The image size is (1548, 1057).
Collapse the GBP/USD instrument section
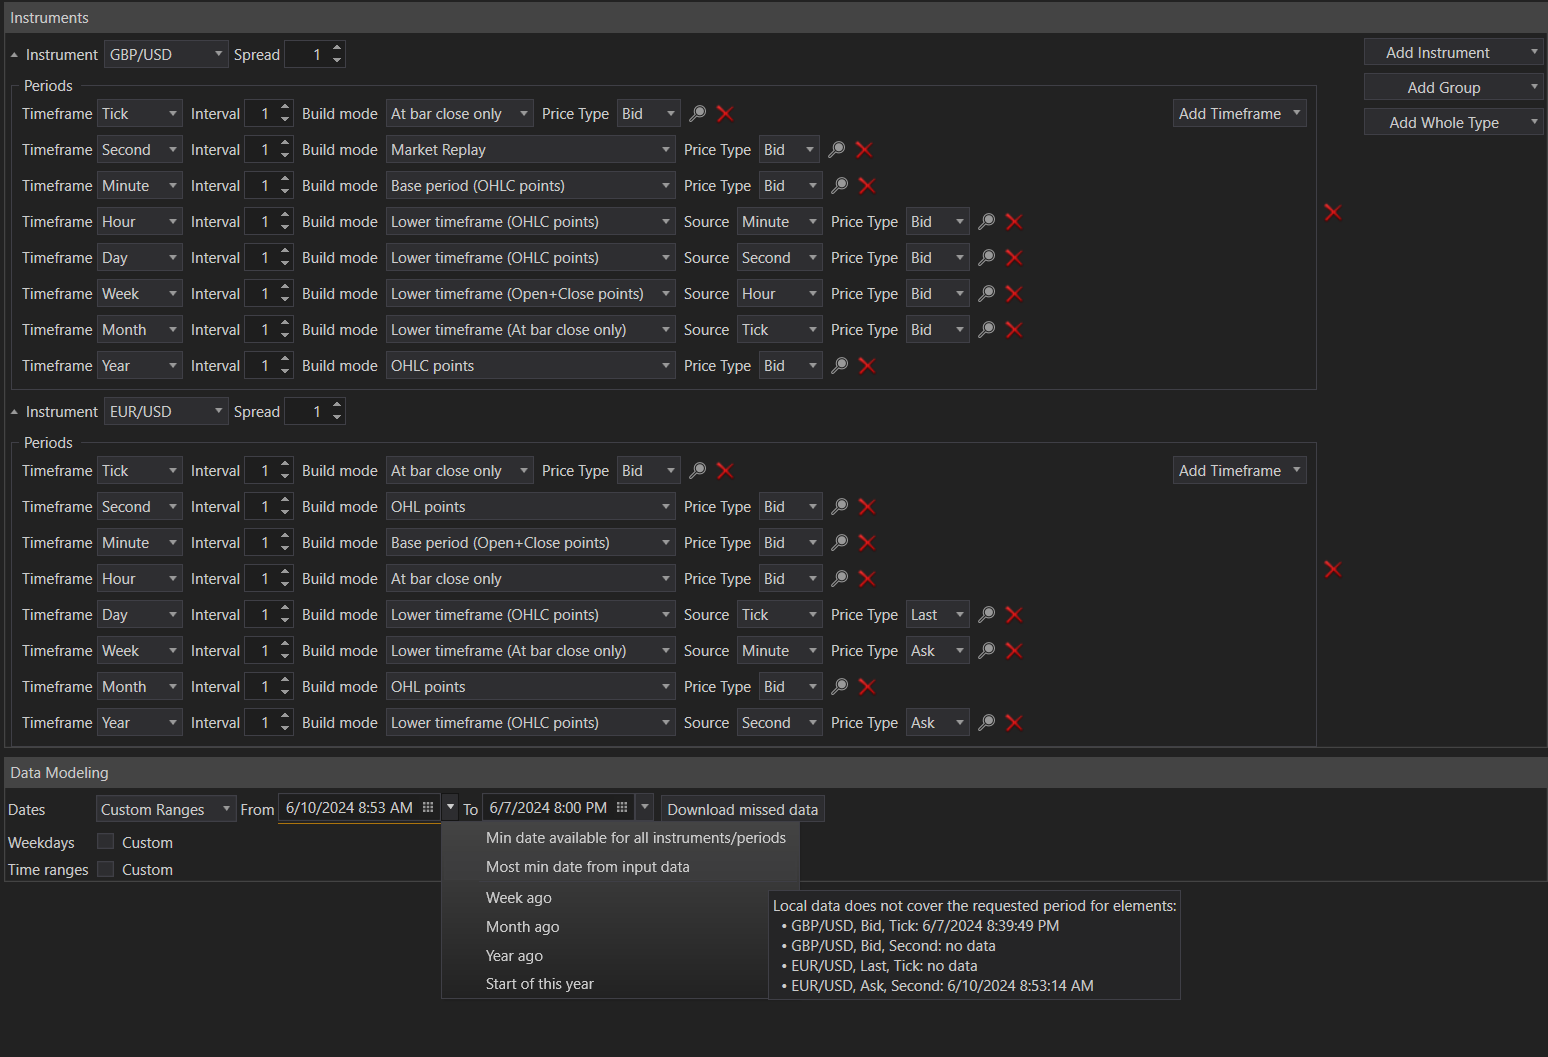14,55
